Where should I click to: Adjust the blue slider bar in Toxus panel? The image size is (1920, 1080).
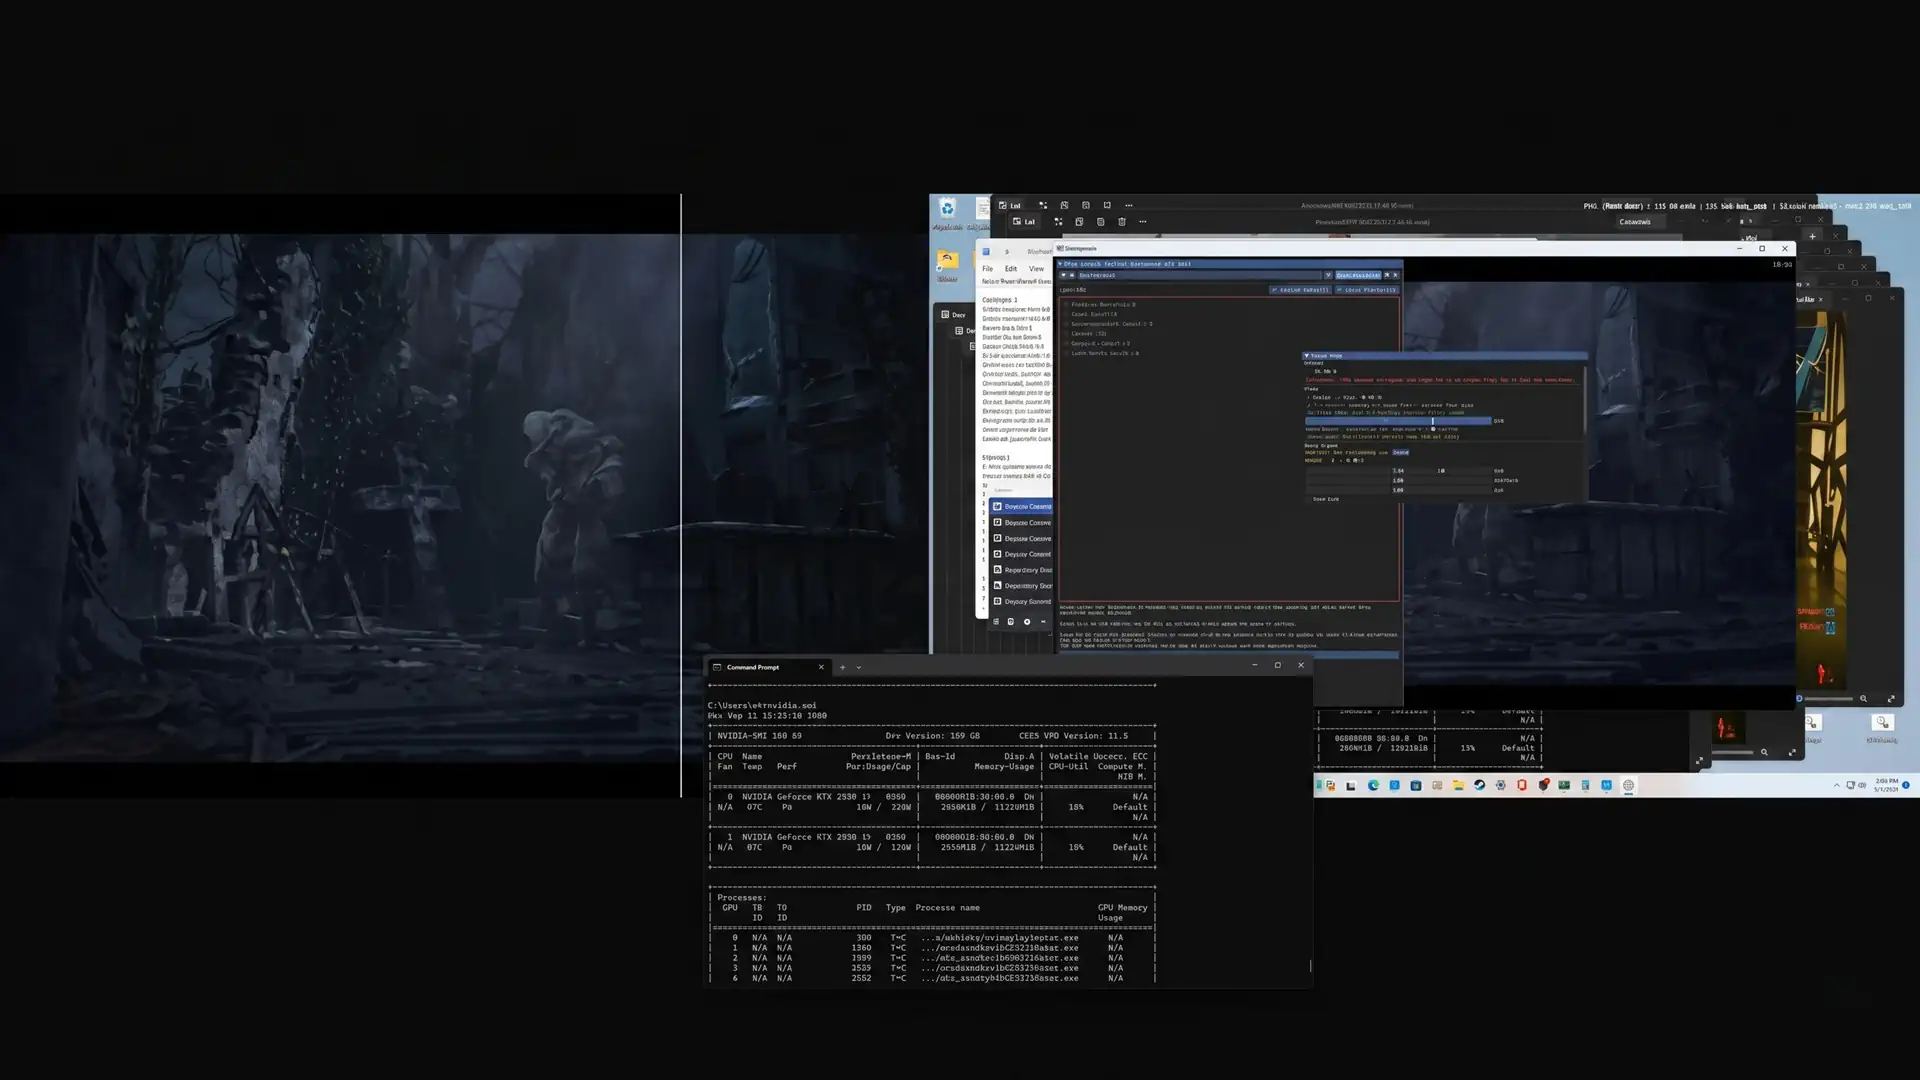tap(1398, 421)
